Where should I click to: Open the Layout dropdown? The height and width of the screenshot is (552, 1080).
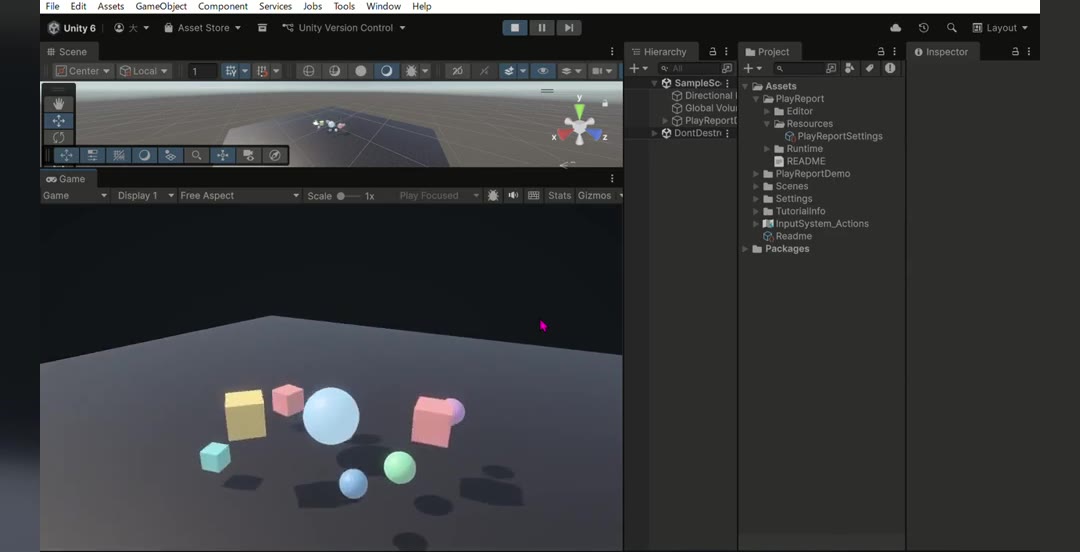click(x=999, y=28)
